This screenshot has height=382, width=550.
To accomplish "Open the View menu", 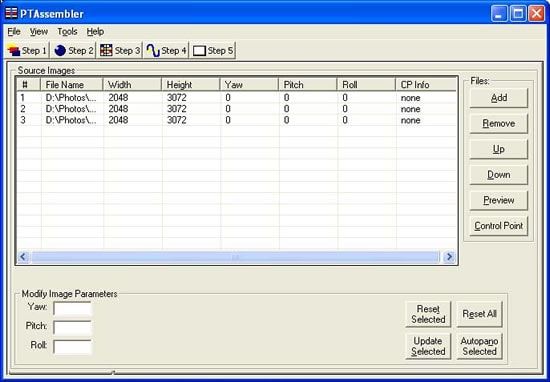I will pyautogui.click(x=39, y=32).
